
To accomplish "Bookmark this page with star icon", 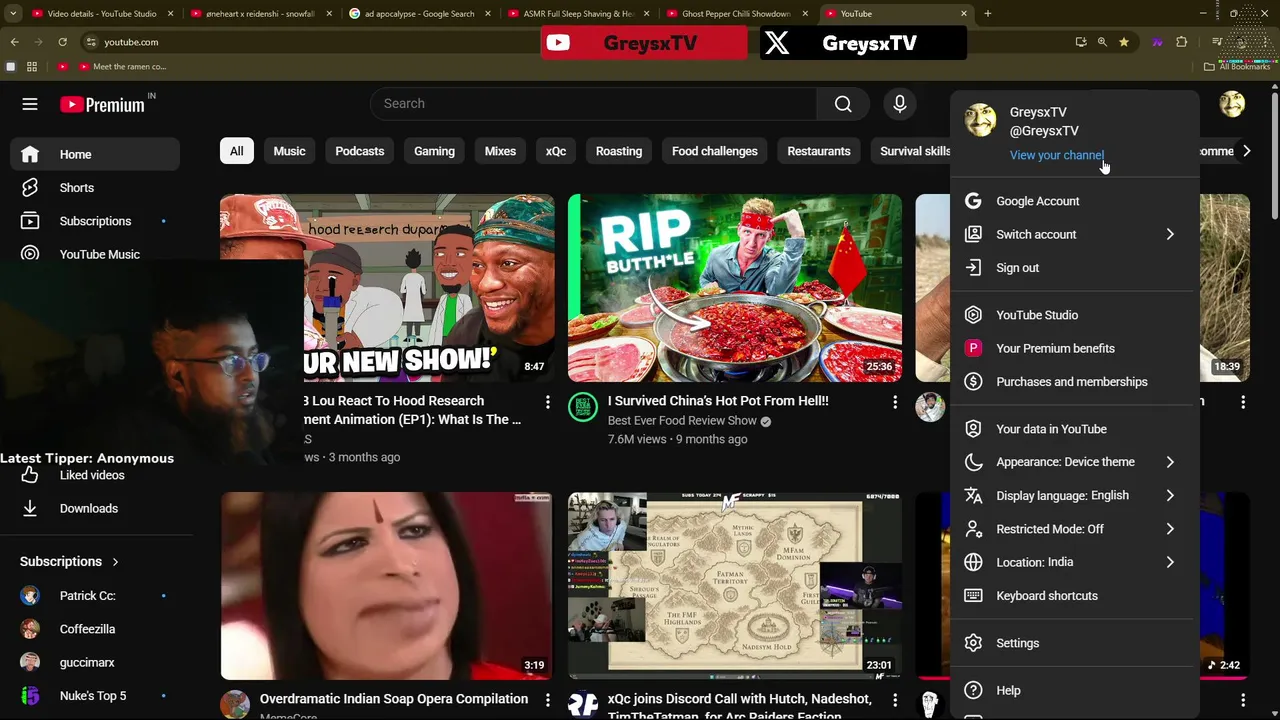I will pos(1124,42).
